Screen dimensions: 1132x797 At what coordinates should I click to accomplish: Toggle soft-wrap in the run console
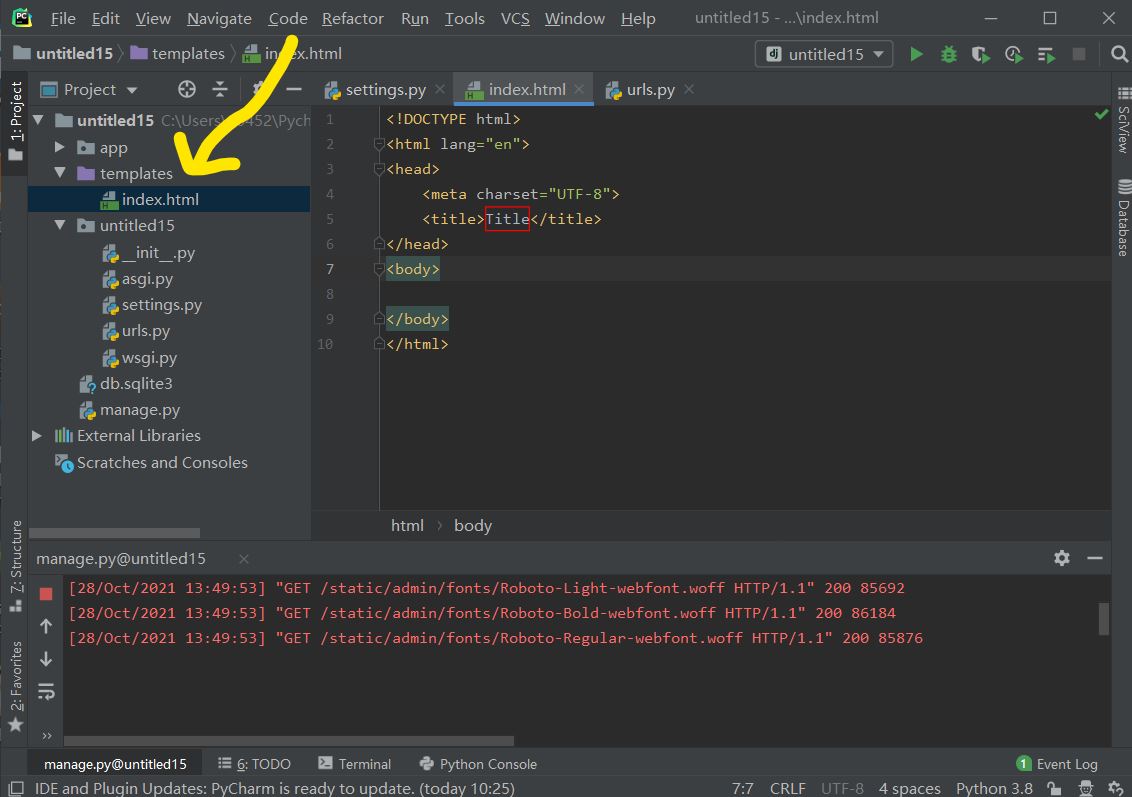click(x=46, y=692)
